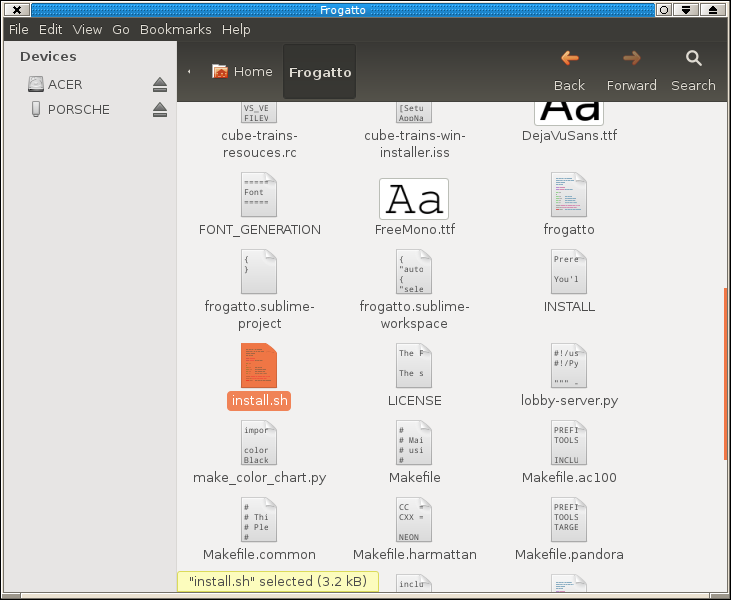Select the ACER drive in sidebar
731x600 pixels.
pos(65,85)
